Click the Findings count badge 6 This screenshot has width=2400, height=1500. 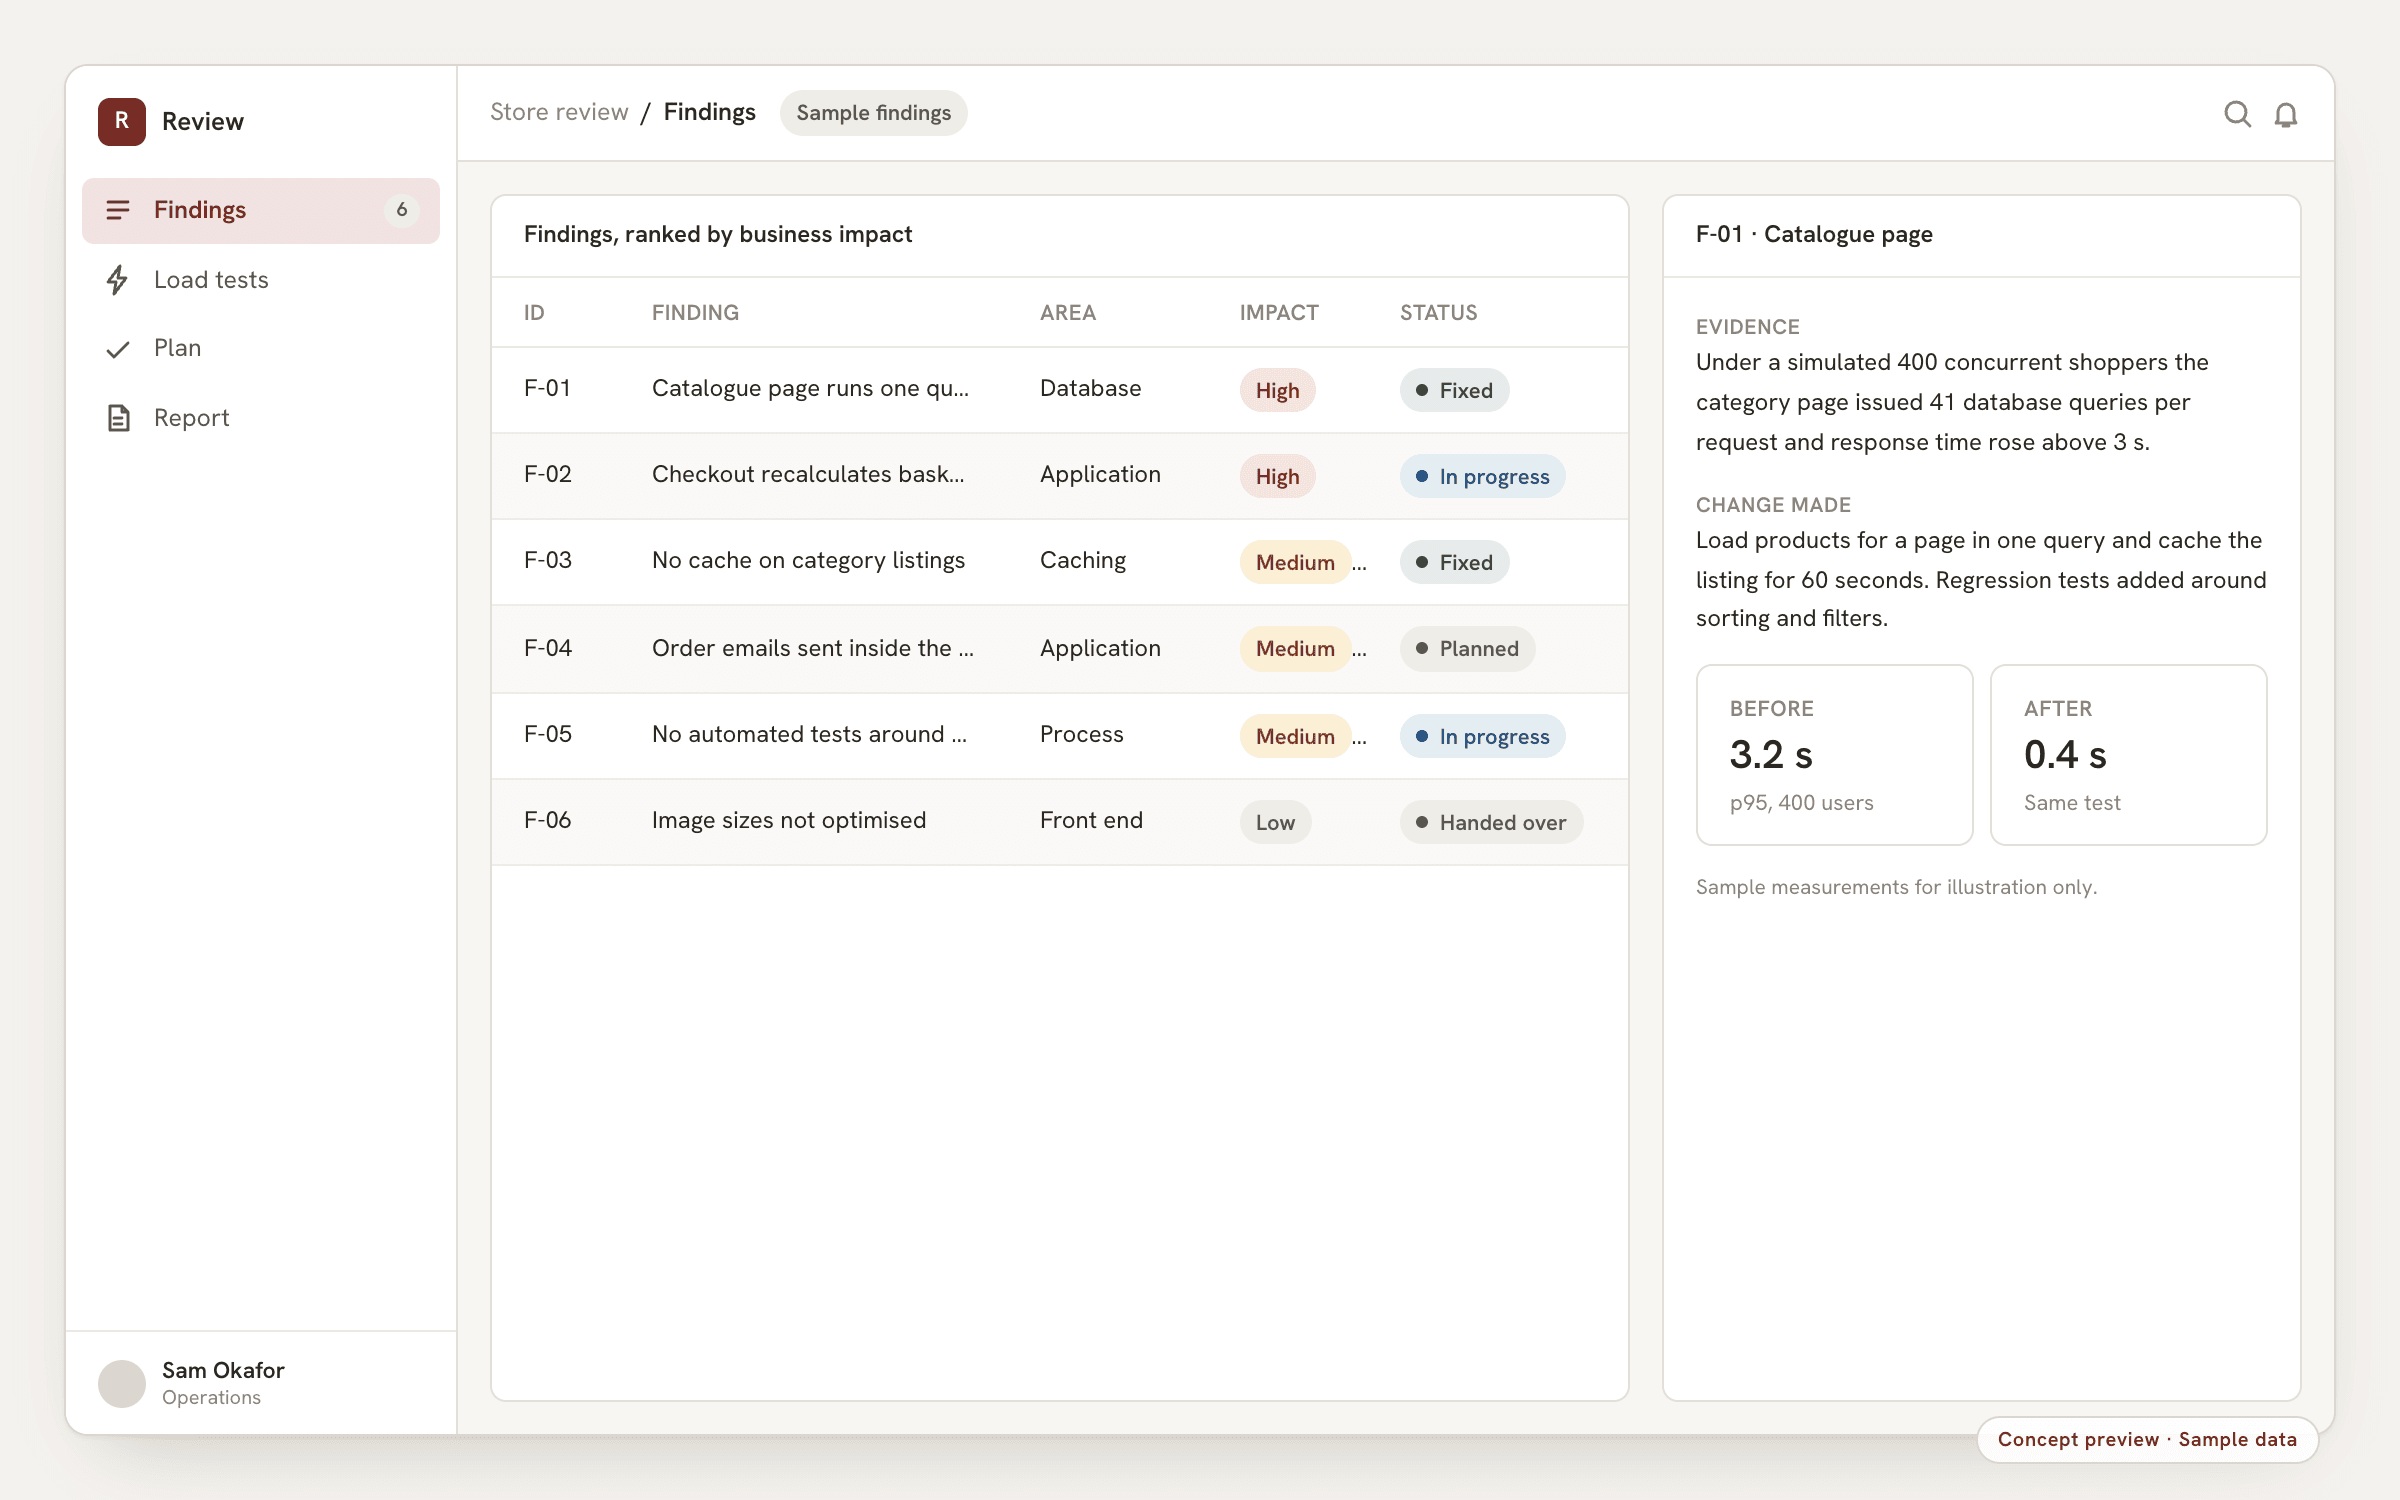click(402, 210)
